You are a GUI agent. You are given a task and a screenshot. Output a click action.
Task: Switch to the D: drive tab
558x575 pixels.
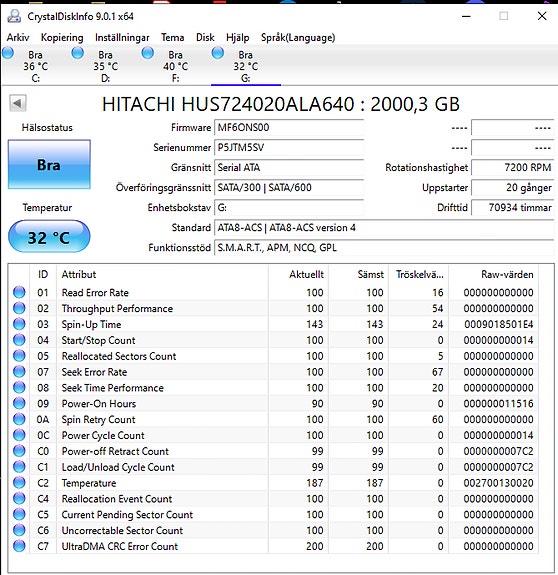point(106,66)
